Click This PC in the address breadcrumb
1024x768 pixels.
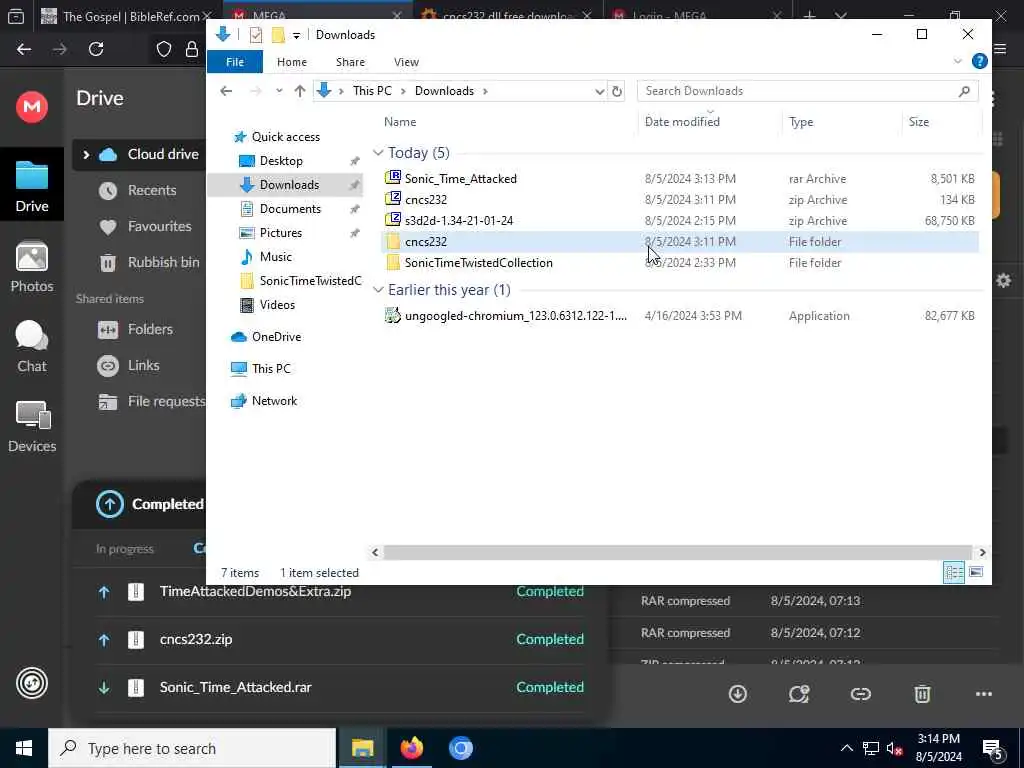372,91
